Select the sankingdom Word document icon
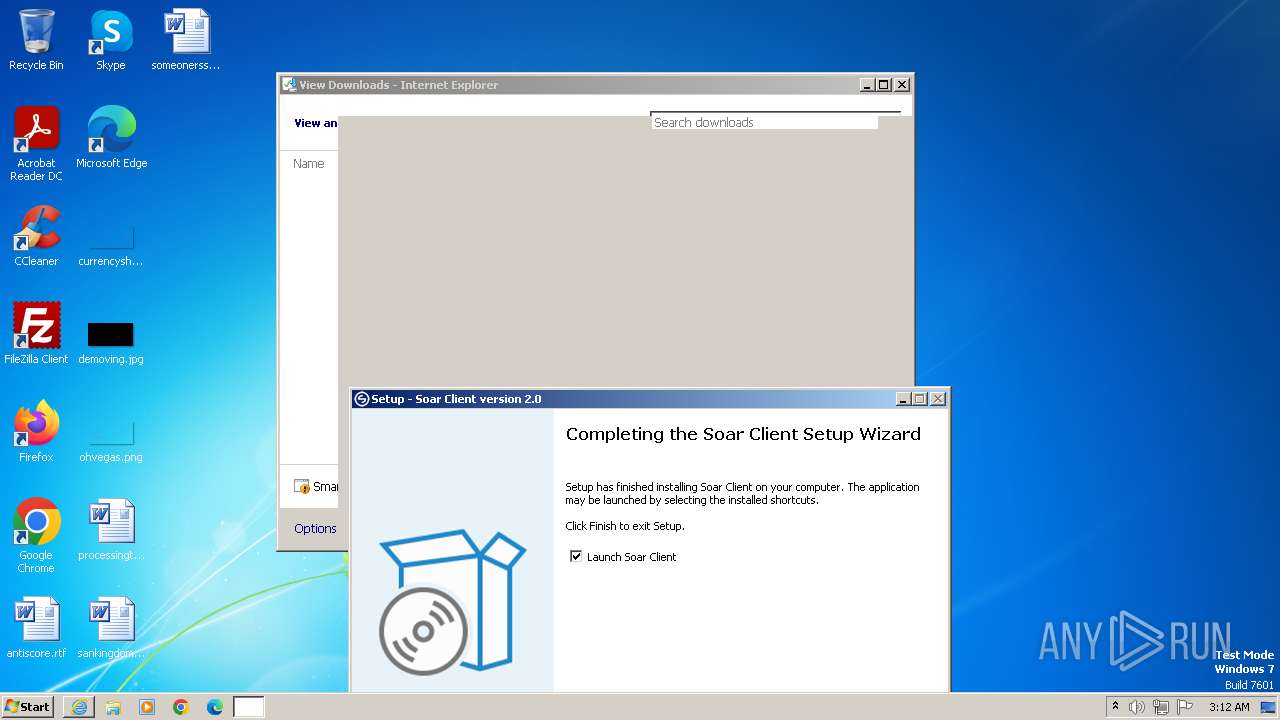Image resolution: width=1280 pixels, height=720 pixels. point(111,628)
